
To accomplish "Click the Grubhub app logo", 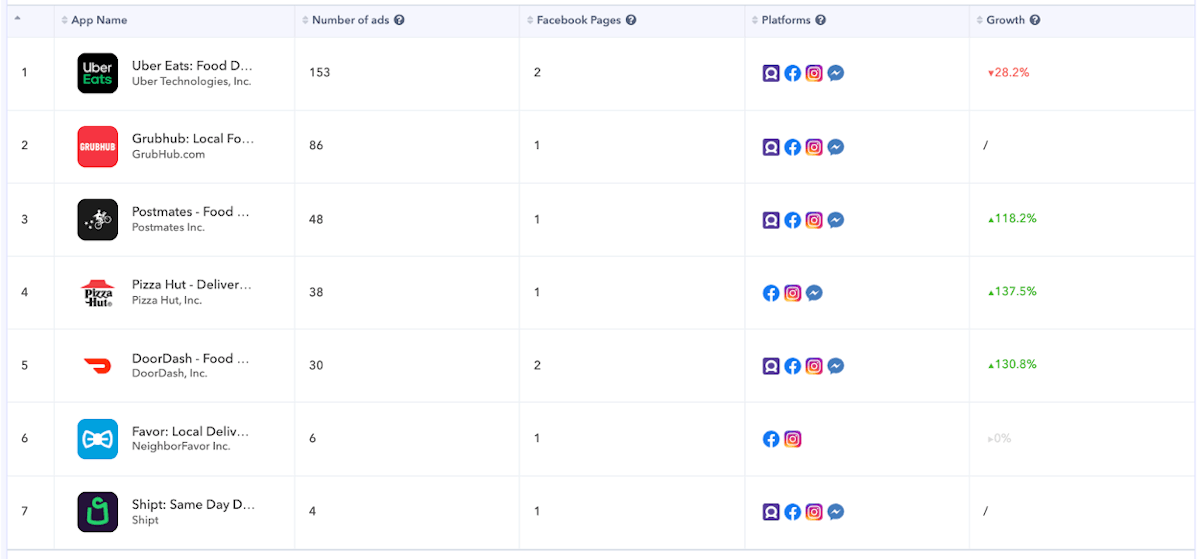I will 97,147.
